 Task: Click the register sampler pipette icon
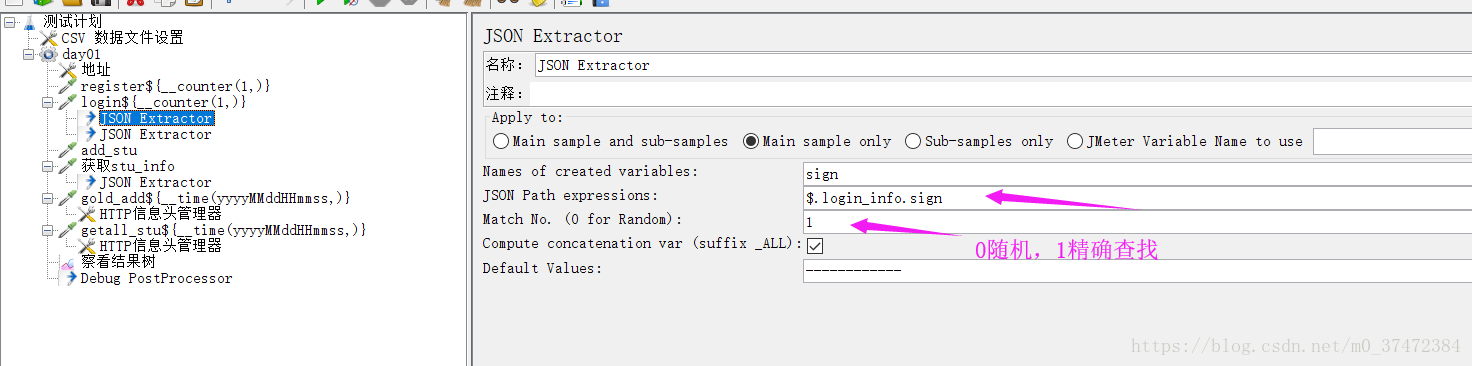(x=67, y=86)
